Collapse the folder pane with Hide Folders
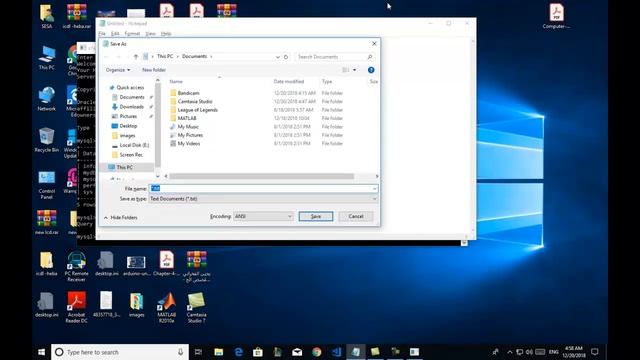The height and width of the screenshot is (360, 640). [x=121, y=218]
